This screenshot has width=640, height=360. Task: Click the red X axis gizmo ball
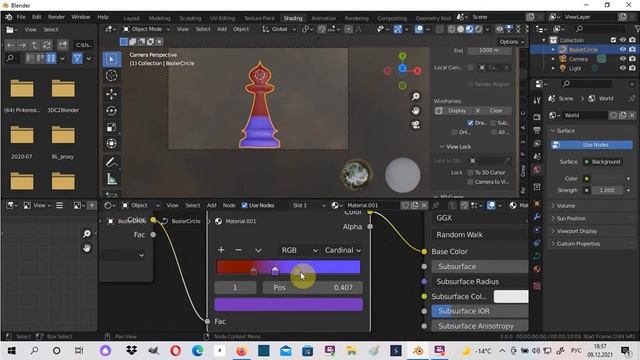[417, 71]
